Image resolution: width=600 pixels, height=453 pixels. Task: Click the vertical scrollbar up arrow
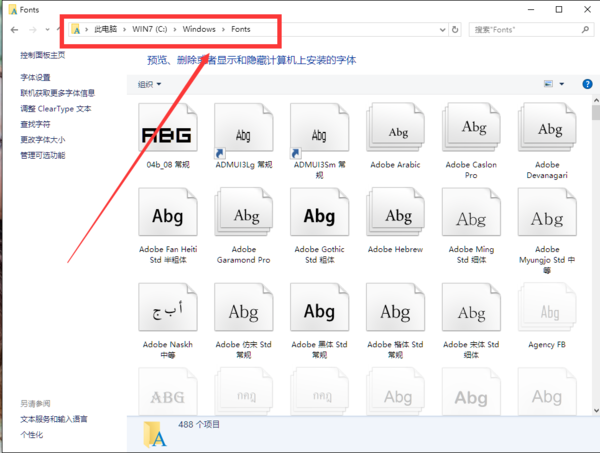click(596, 100)
